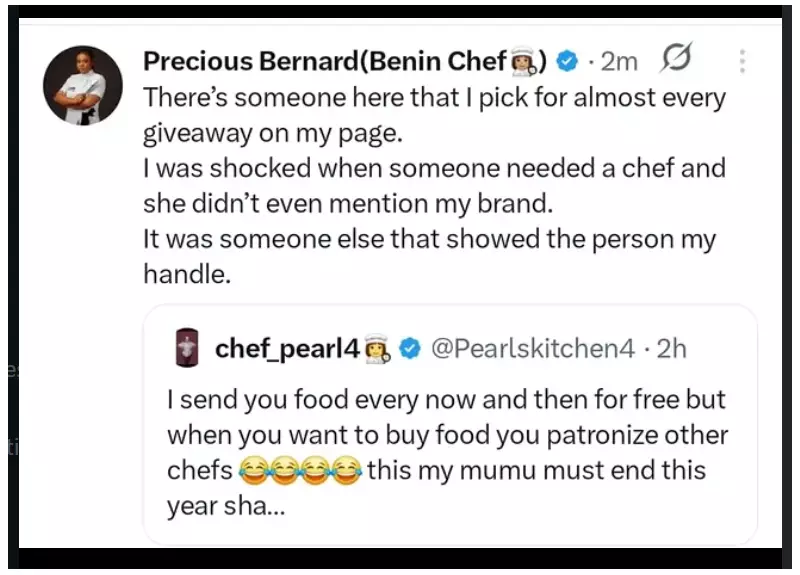
Task: Click the last laughing emoji in quoted post
Action: (x=347, y=471)
